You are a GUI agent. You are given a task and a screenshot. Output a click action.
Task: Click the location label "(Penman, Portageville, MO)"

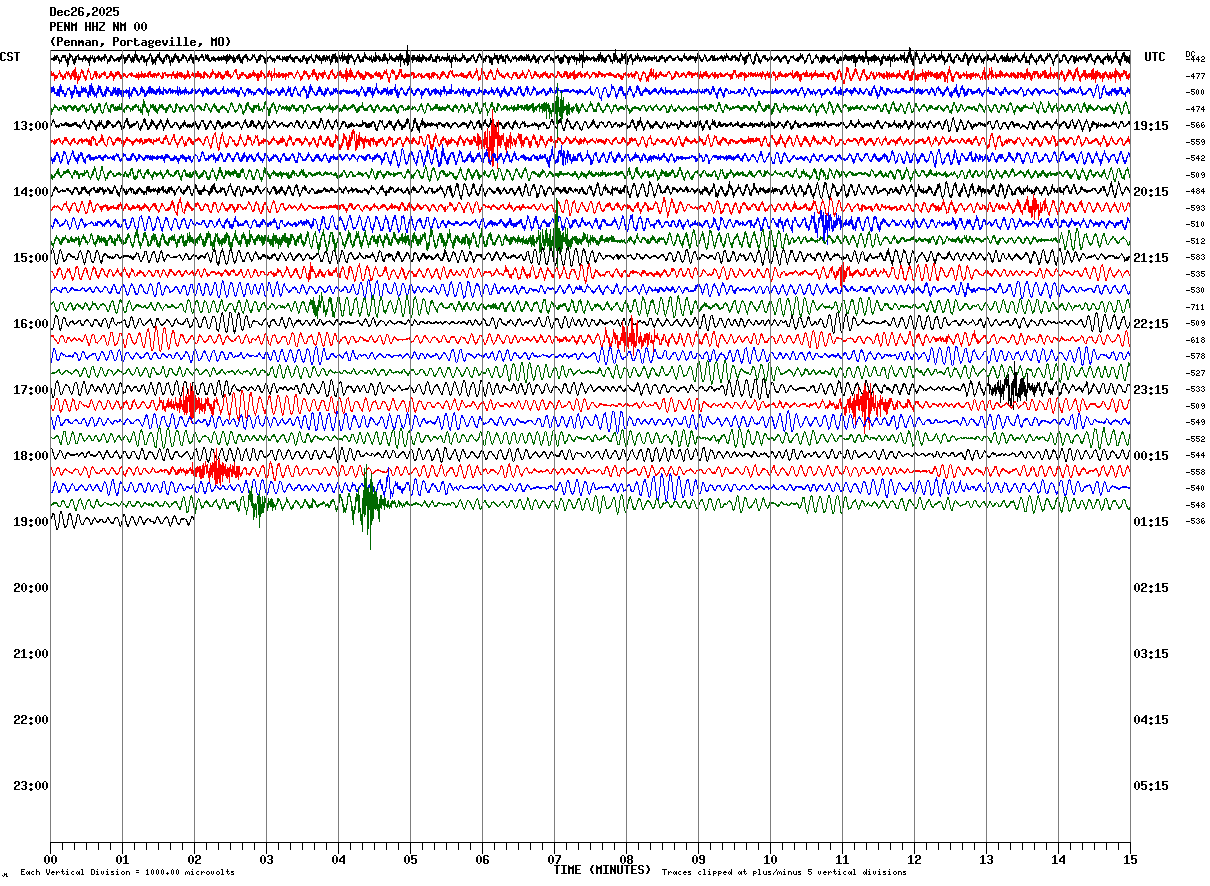pyautogui.click(x=141, y=42)
